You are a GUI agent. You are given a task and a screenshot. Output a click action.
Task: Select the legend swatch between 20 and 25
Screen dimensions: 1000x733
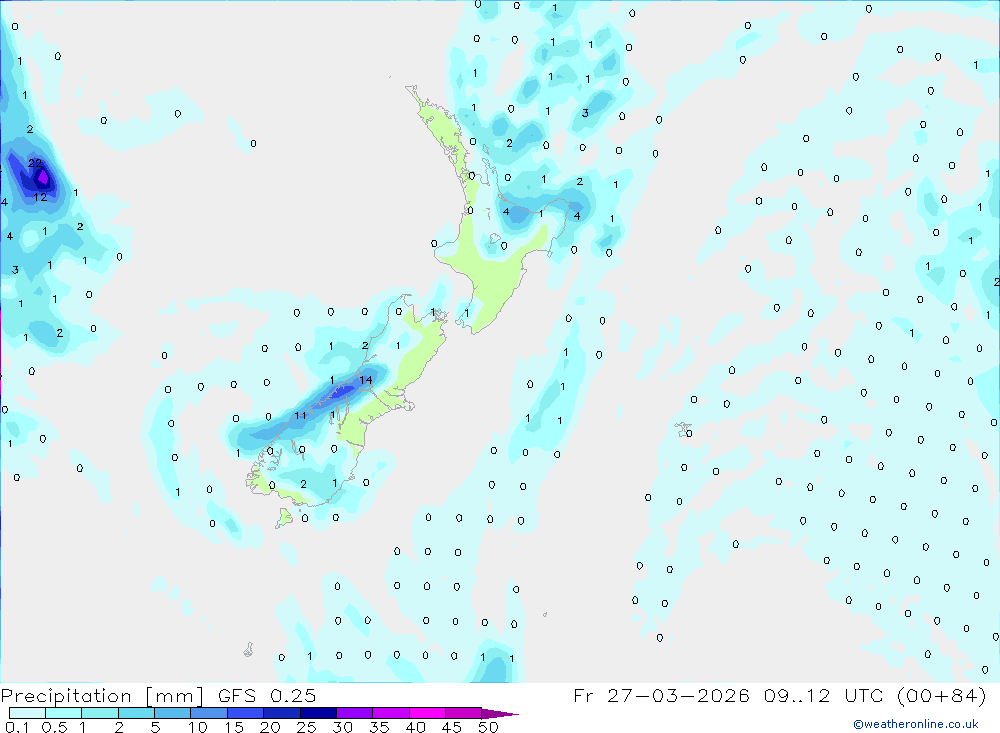pyautogui.click(x=282, y=713)
